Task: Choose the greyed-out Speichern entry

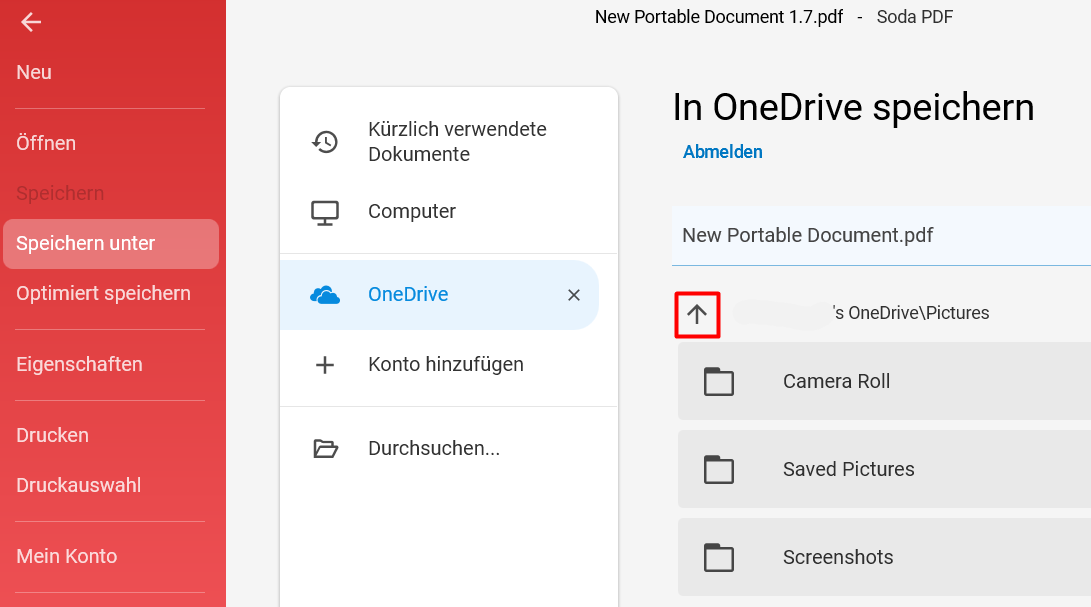Action: pos(60,194)
